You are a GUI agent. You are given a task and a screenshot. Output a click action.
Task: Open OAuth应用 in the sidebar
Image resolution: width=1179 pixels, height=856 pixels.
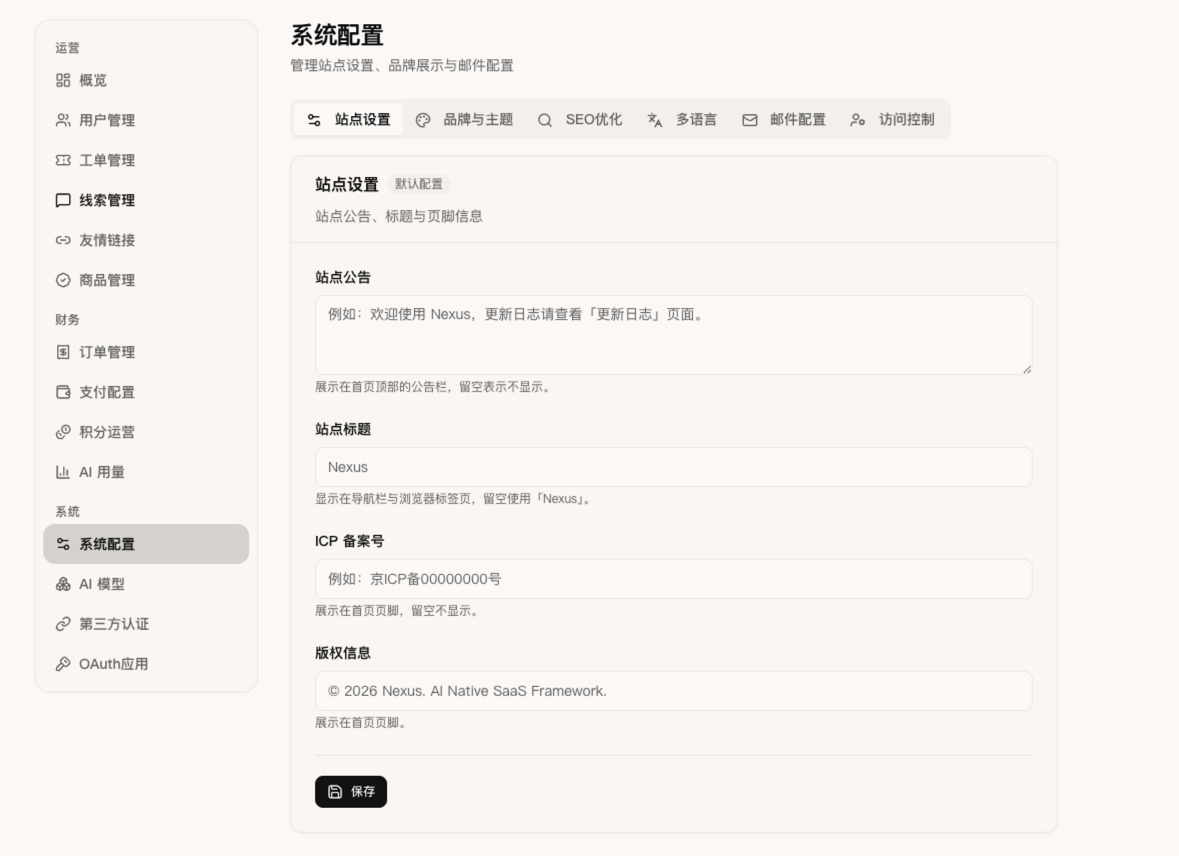pyautogui.click(x=146, y=664)
